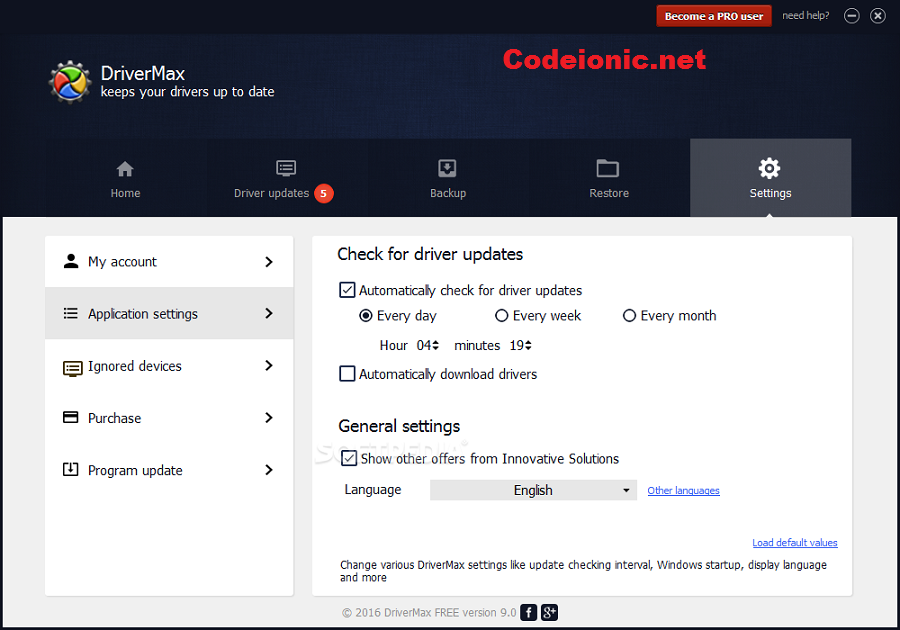Viewport: 900px width, 630px height.
Task: Open My account menu entry
Action: coord(169,262)
